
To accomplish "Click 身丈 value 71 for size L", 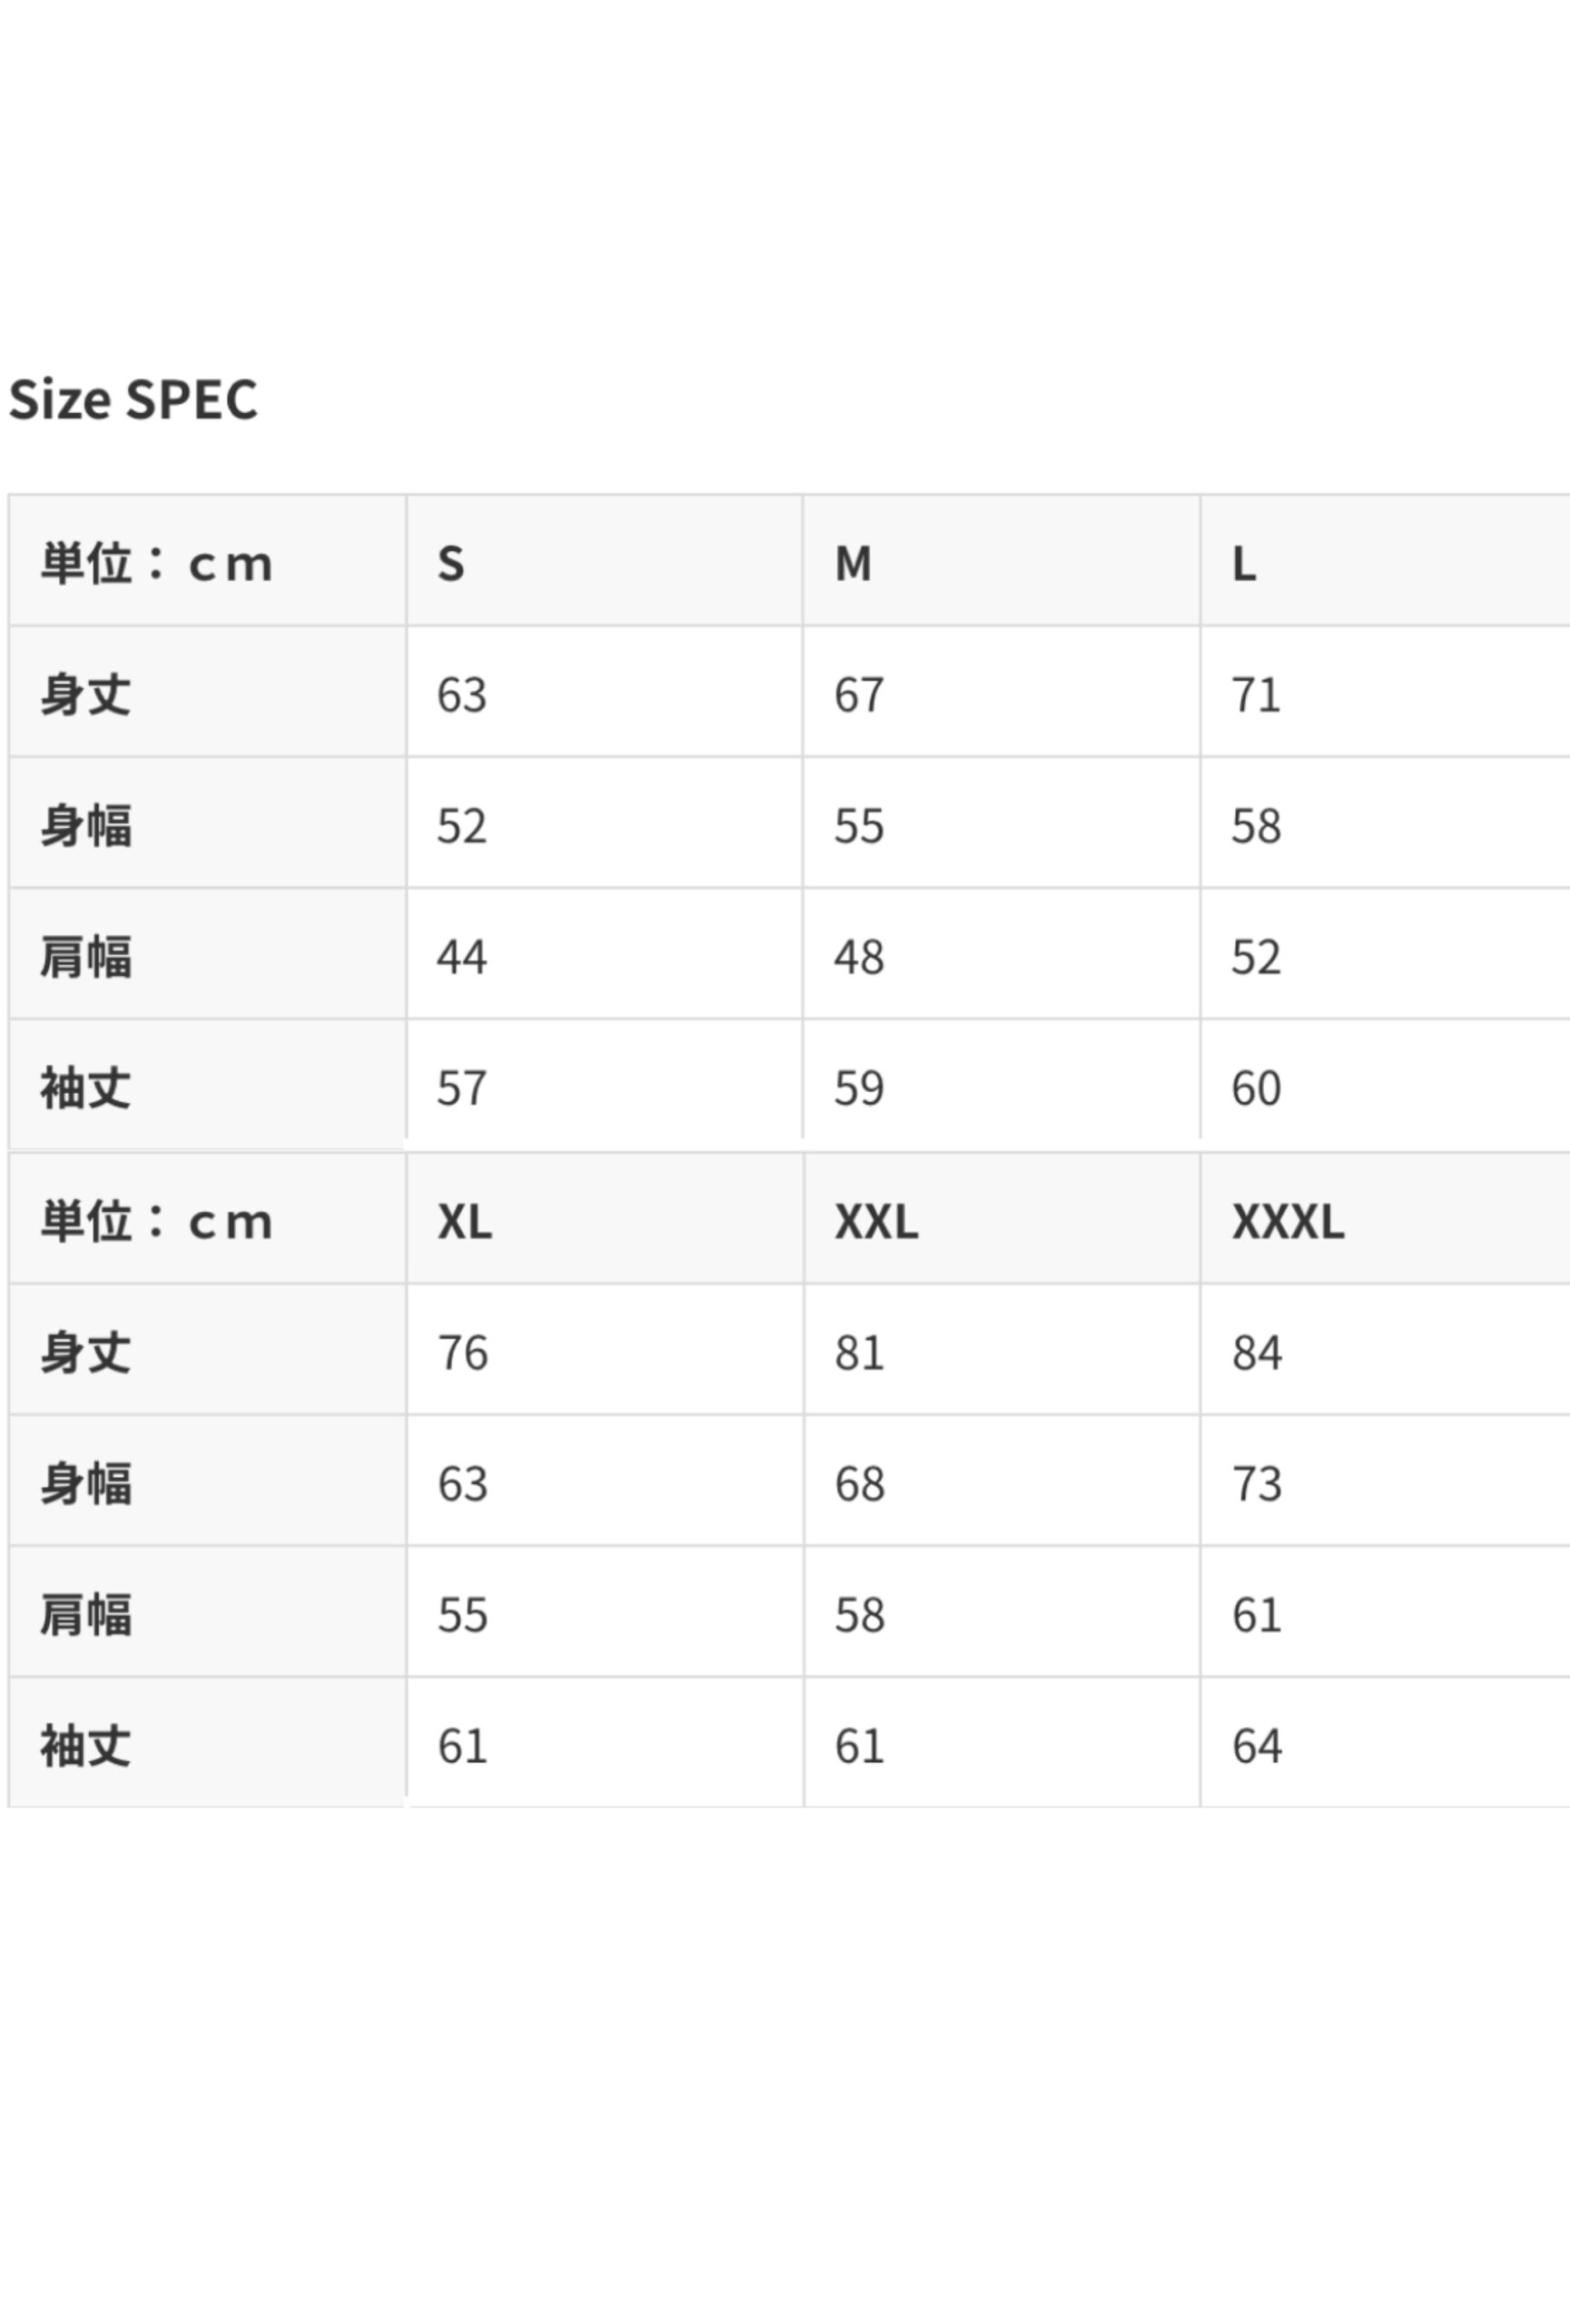I will [x=1256, y=695].
